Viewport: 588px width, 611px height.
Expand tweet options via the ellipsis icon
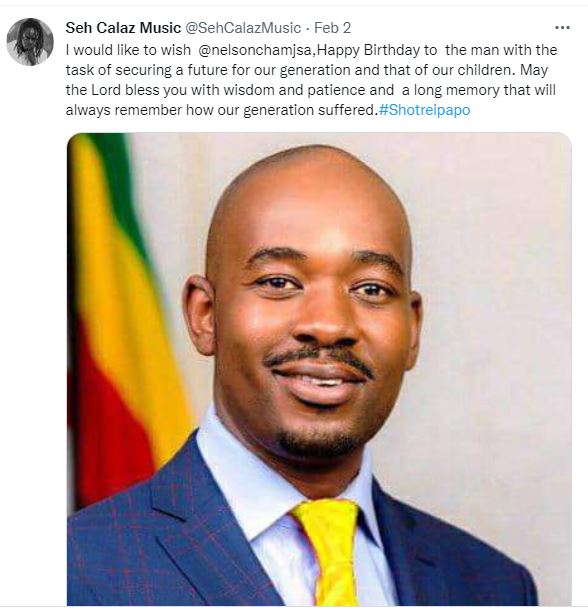(562, 28)
